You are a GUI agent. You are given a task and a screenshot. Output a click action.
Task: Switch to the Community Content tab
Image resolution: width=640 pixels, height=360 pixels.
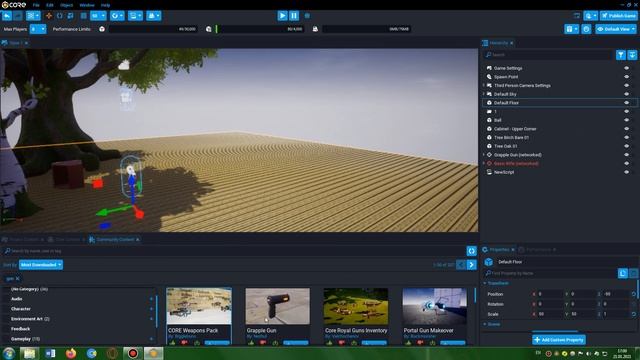115,240
